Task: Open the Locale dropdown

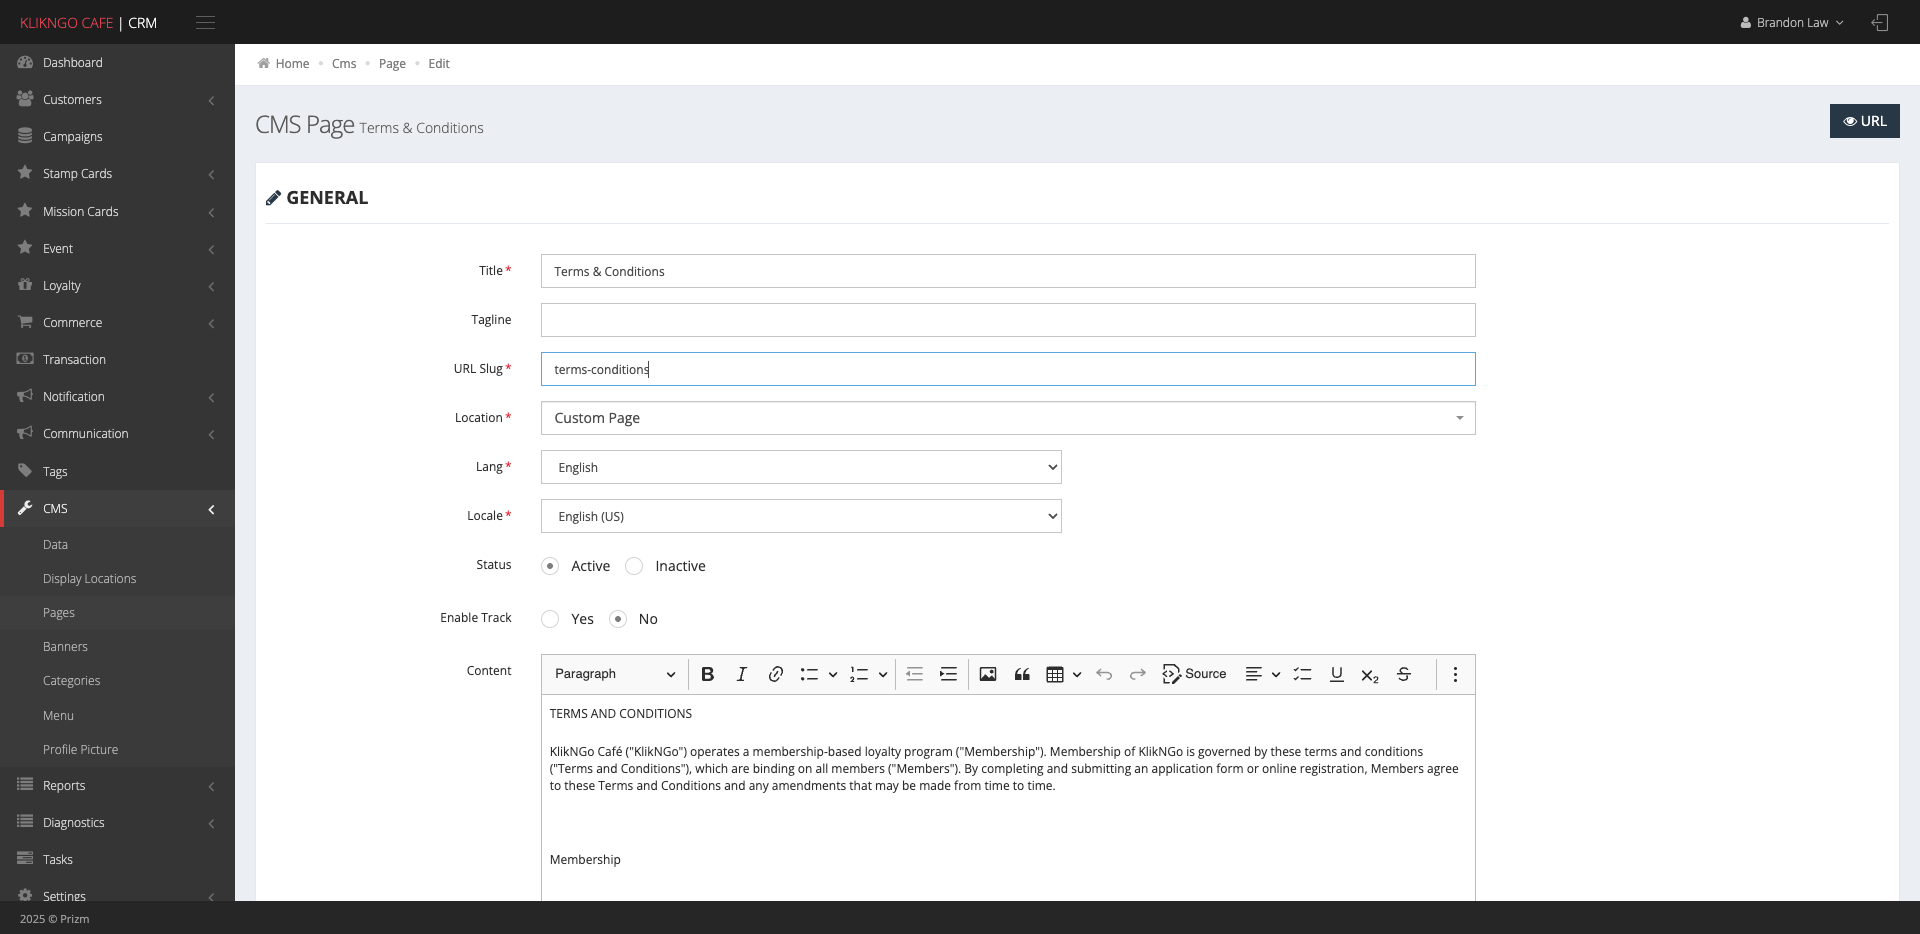Action: pyautogui.click(x=801, y=516)
